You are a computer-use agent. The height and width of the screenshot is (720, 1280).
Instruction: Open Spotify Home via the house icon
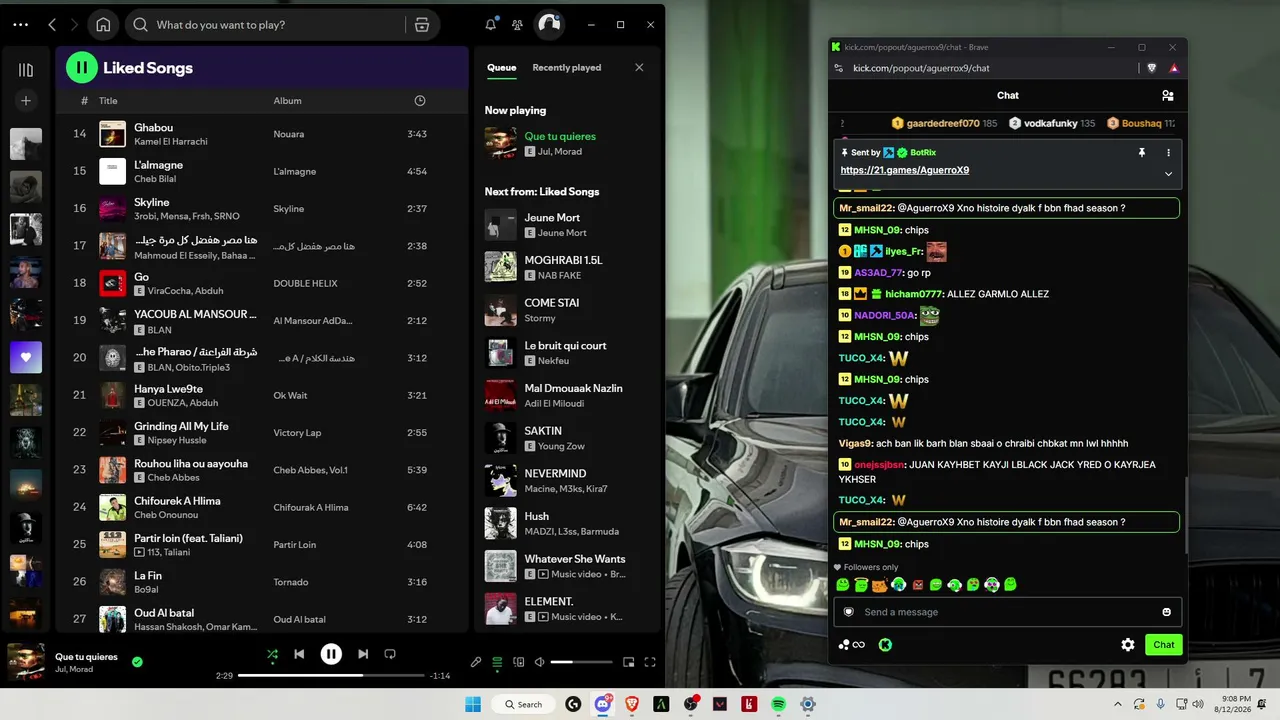102,24
